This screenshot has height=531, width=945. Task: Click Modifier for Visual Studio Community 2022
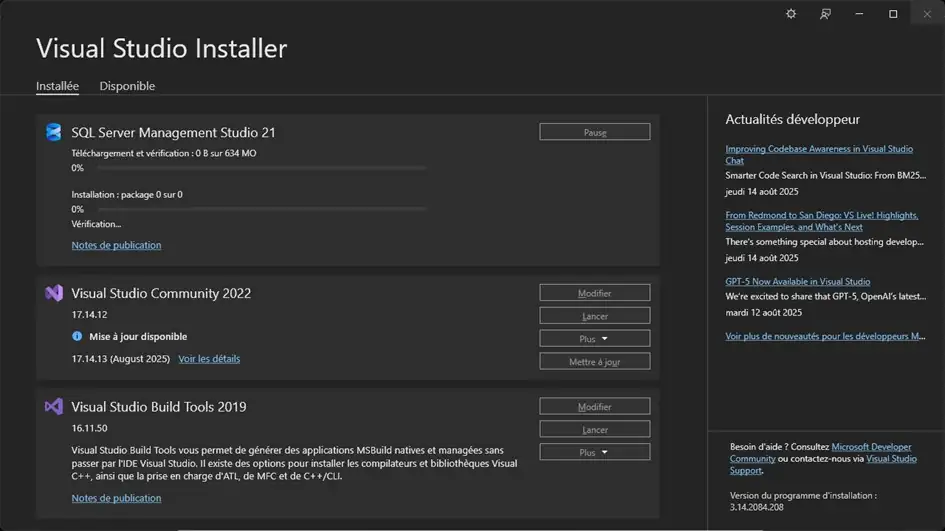point(595,293)
